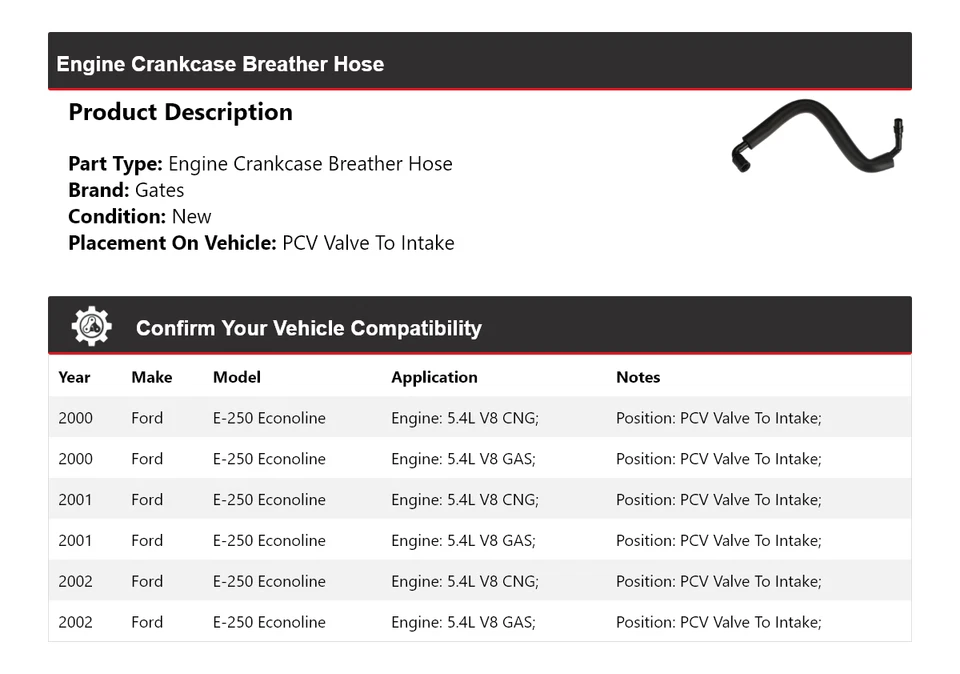Select the 2001 row's 5.4L V8 CNG engine cell
This screenshot has height=674, width=960.
(x=464, y=500)
